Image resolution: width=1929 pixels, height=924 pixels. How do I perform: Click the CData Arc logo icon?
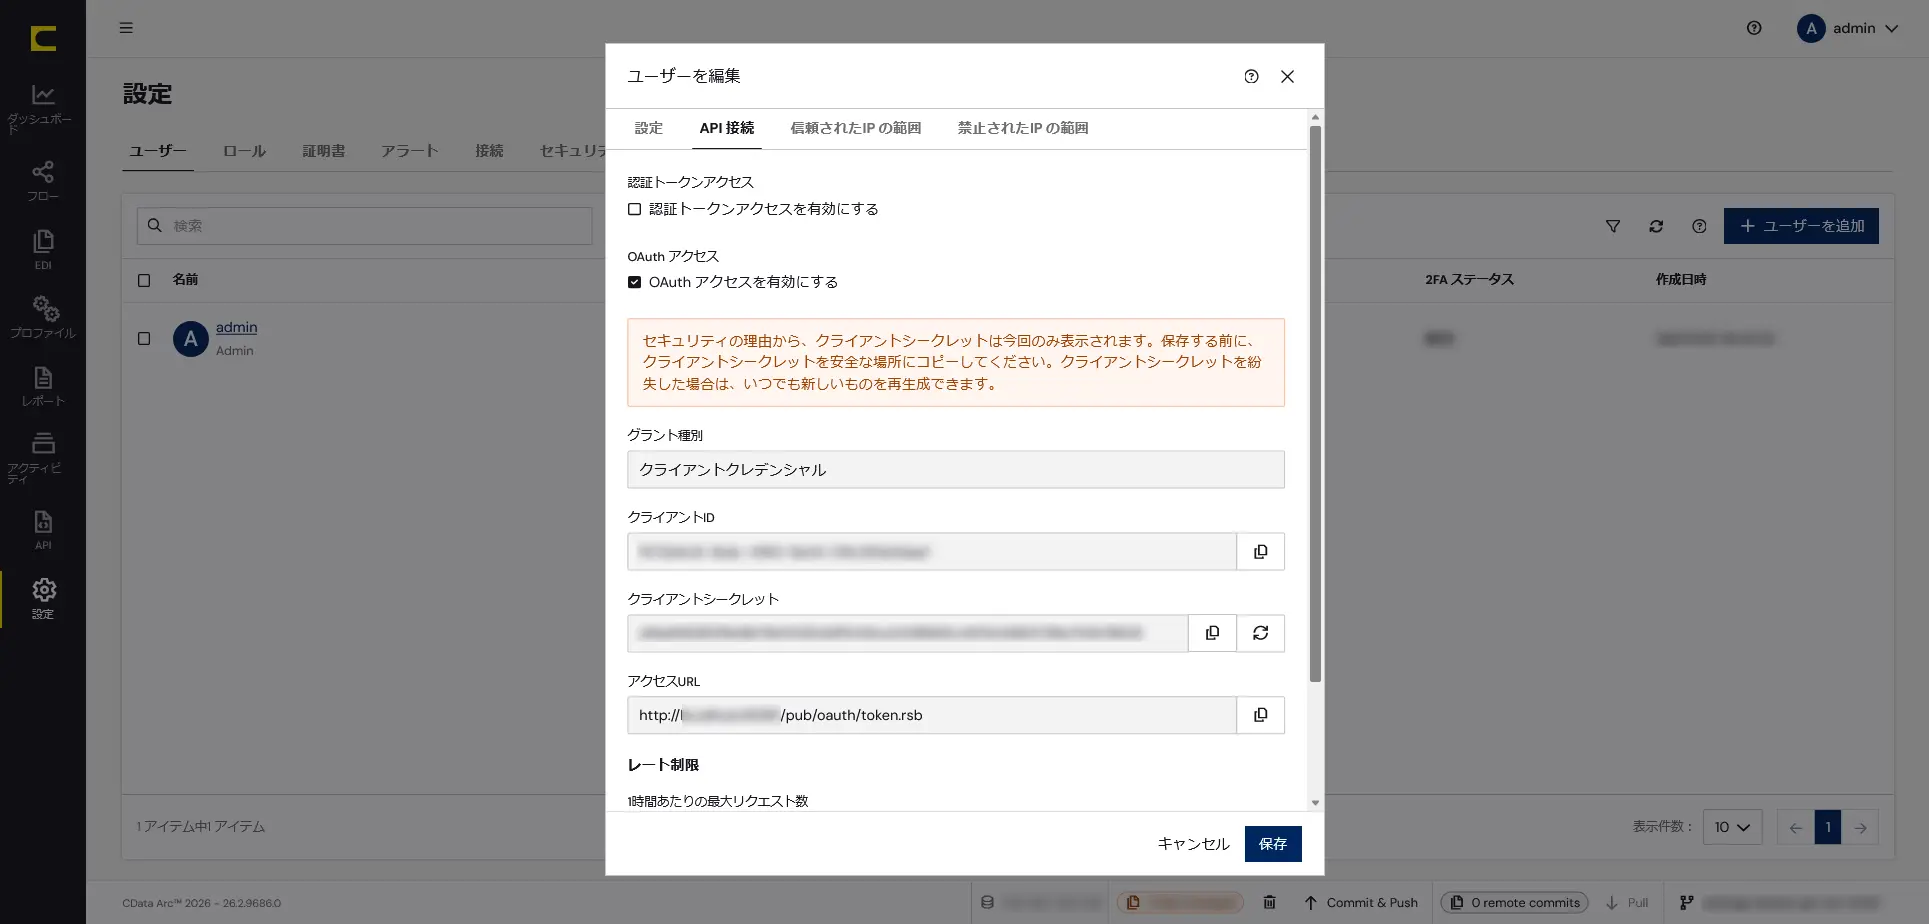[43, 38]
